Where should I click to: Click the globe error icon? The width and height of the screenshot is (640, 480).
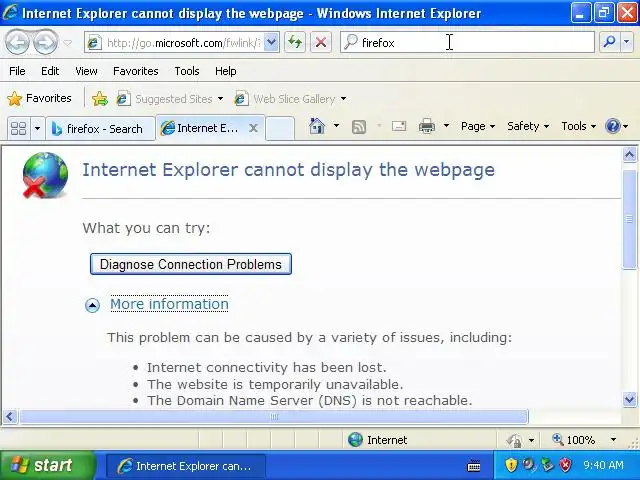(45, 176)
